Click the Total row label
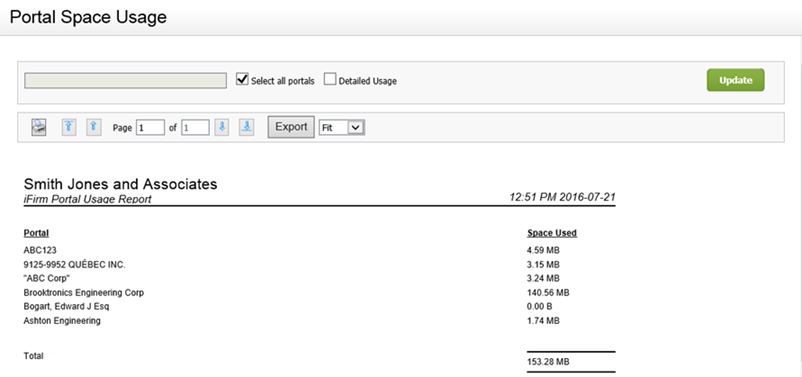Viewport: 802px width, 377px height. [x=34, y=356]
